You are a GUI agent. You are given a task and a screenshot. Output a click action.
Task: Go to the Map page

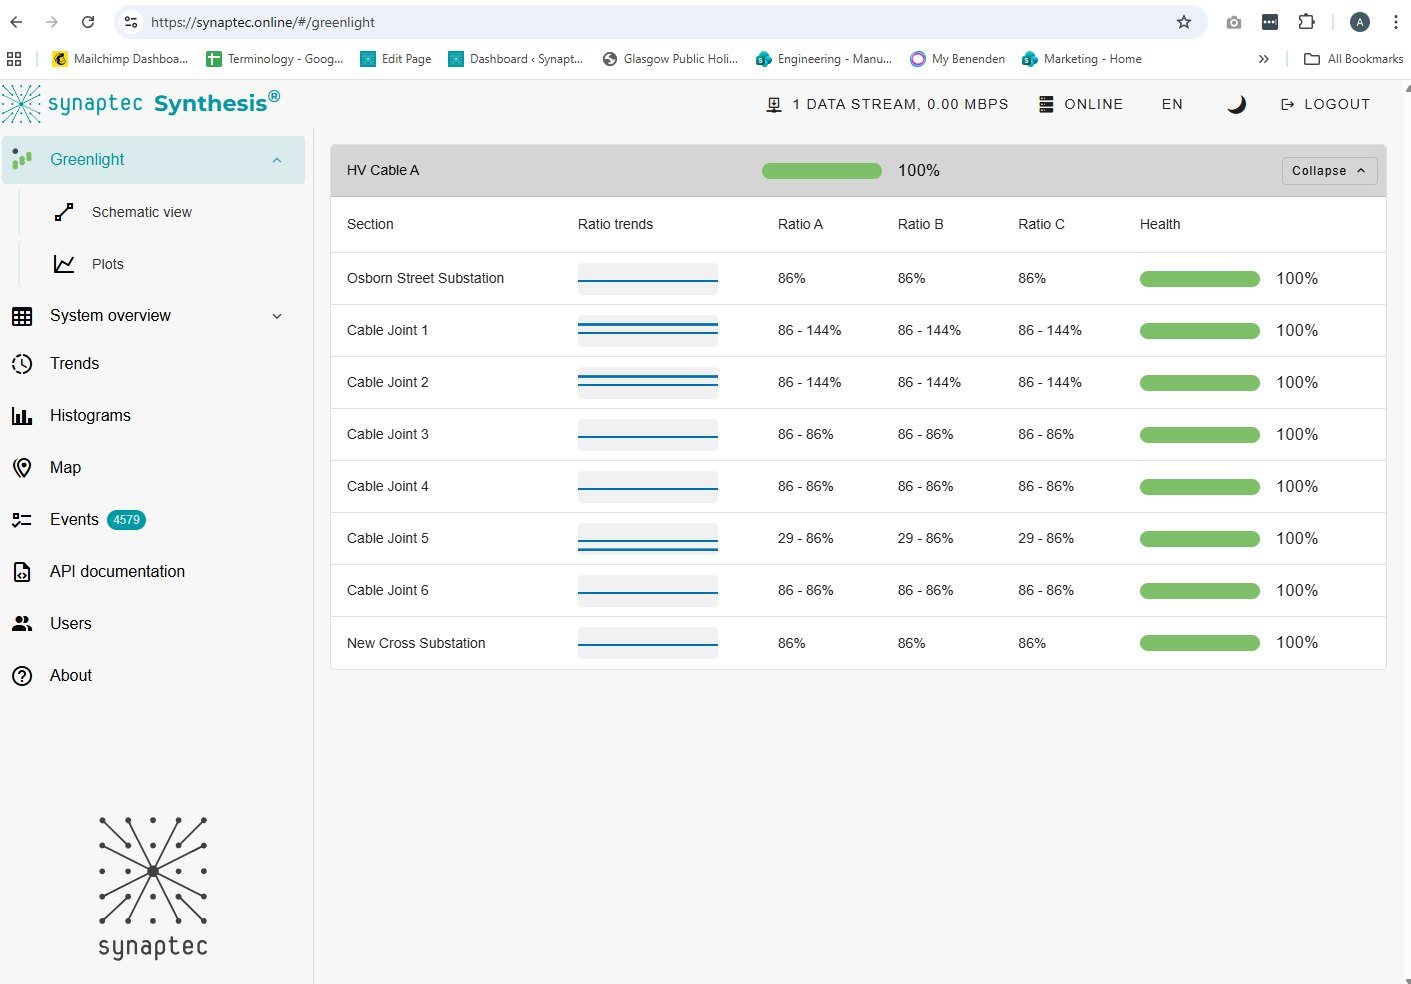pos(65,468)
